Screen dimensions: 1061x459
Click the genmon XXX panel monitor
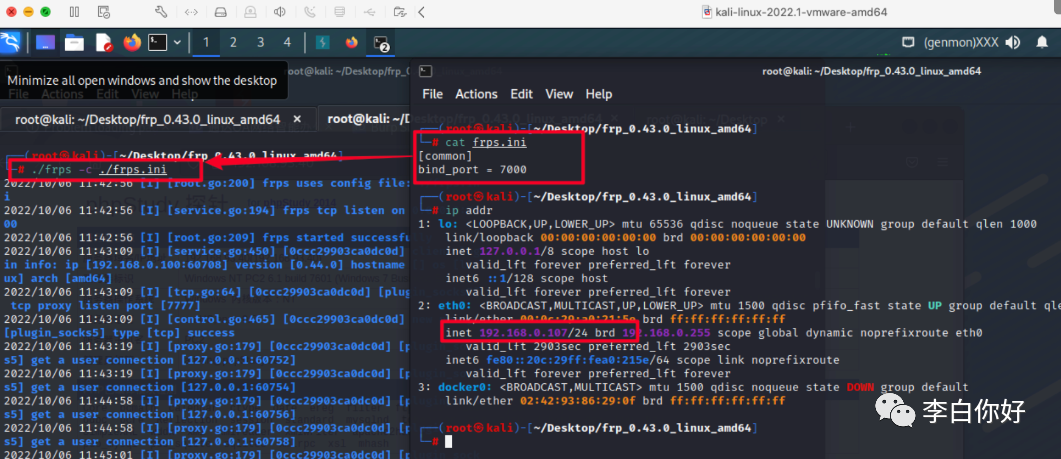pyautogui.click(x=961, y=43)
